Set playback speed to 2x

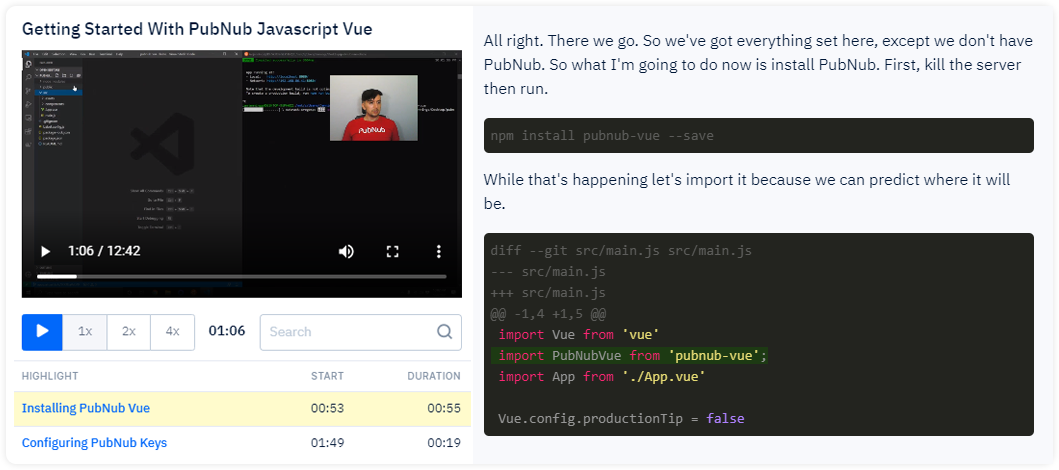[128, 332]
